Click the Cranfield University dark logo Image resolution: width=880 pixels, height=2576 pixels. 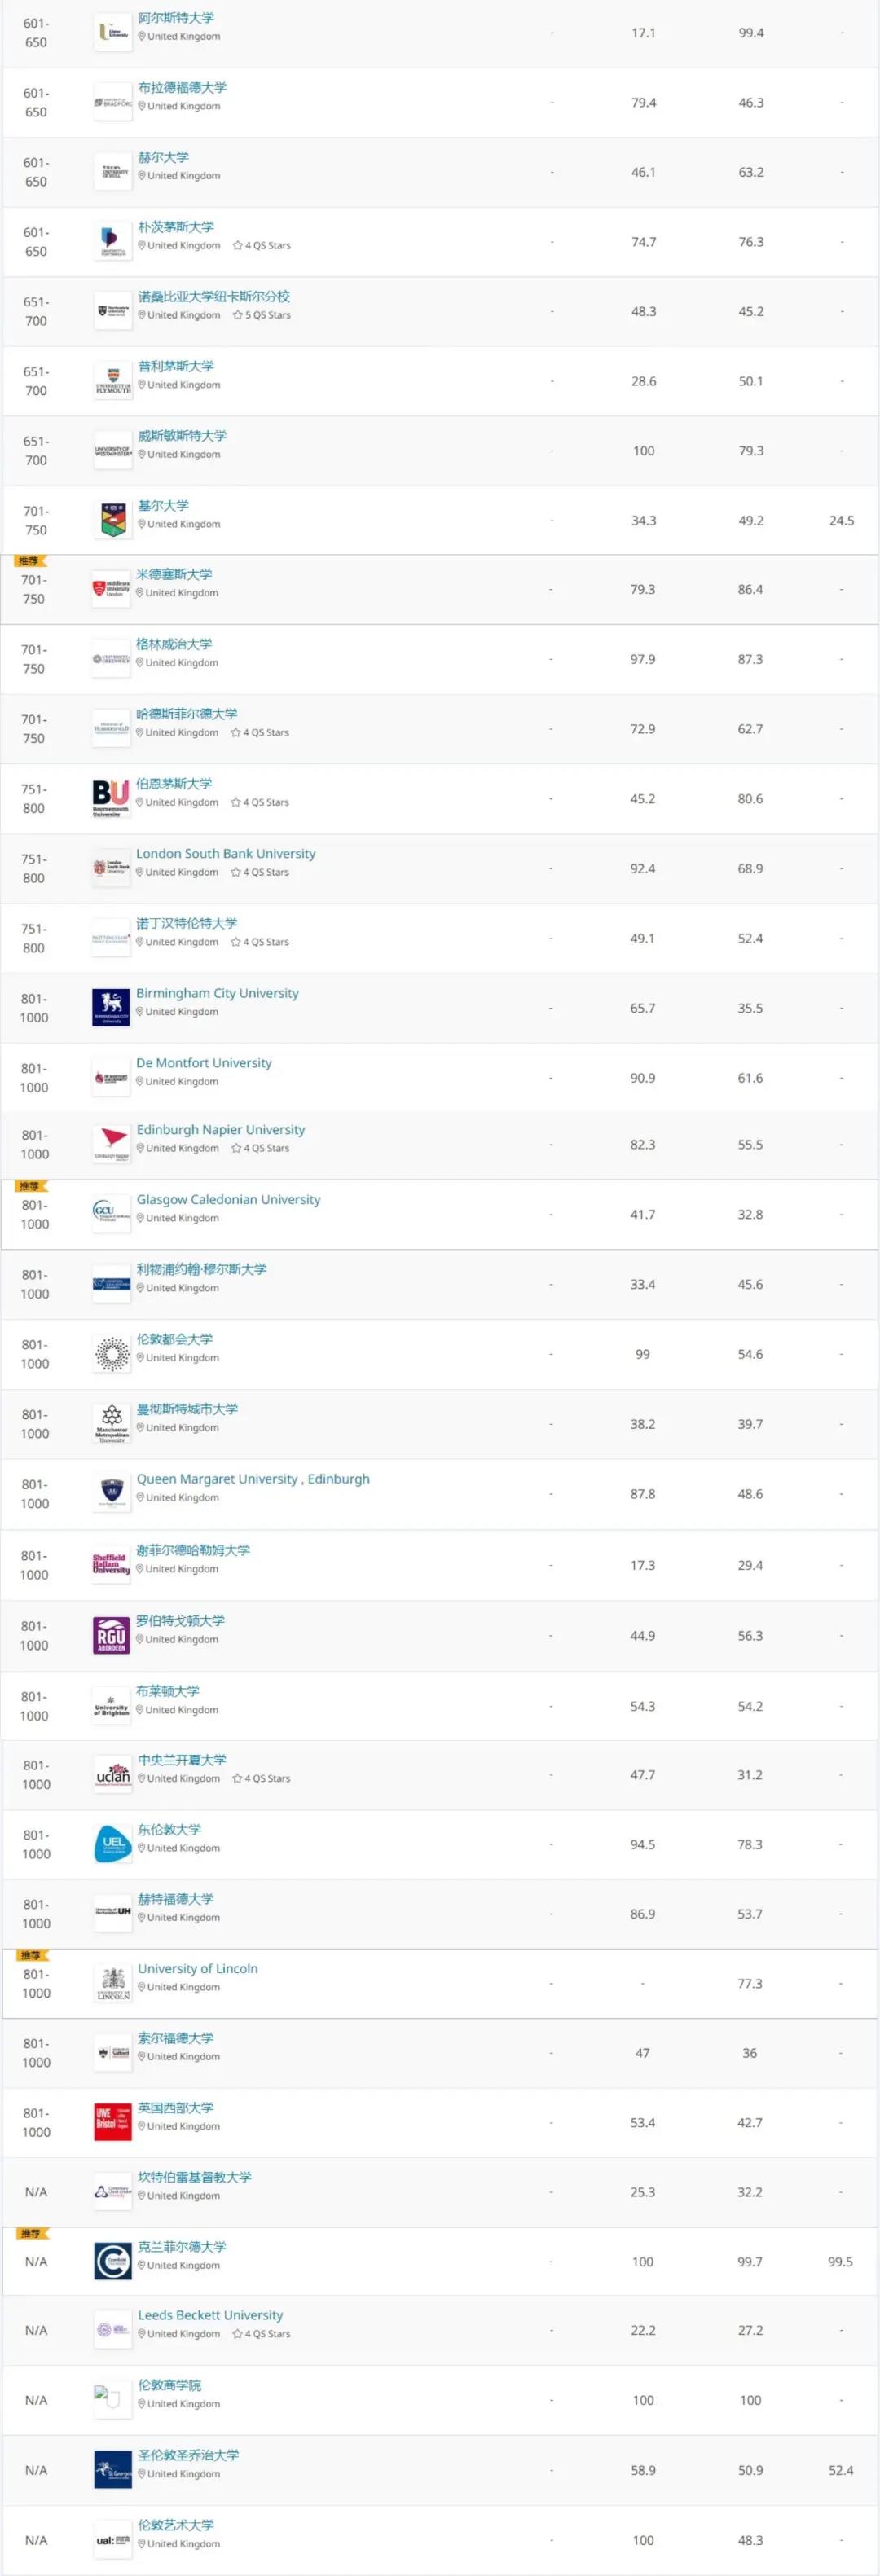pyautogui.click(x=112, y=2261)
